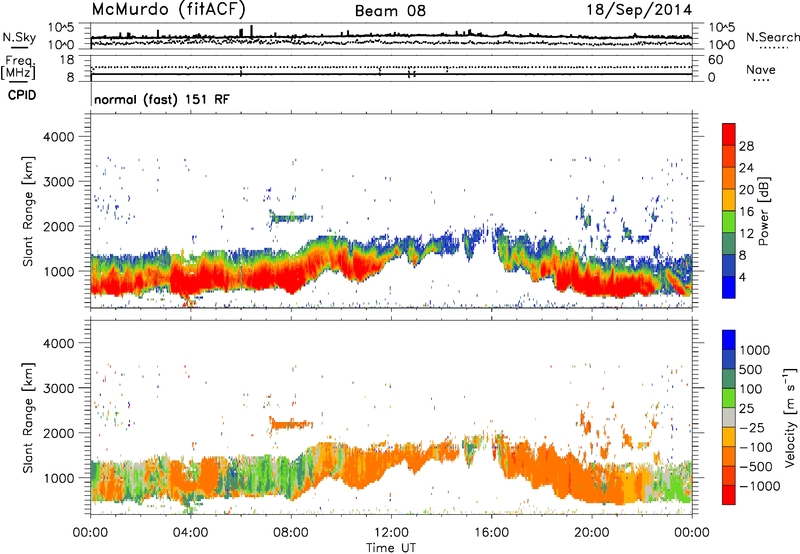Image resolution: width=800 pixels, height=554 pixels.
Task: Click the red bottom velocity colorbar segment
Action: [729, 495]
